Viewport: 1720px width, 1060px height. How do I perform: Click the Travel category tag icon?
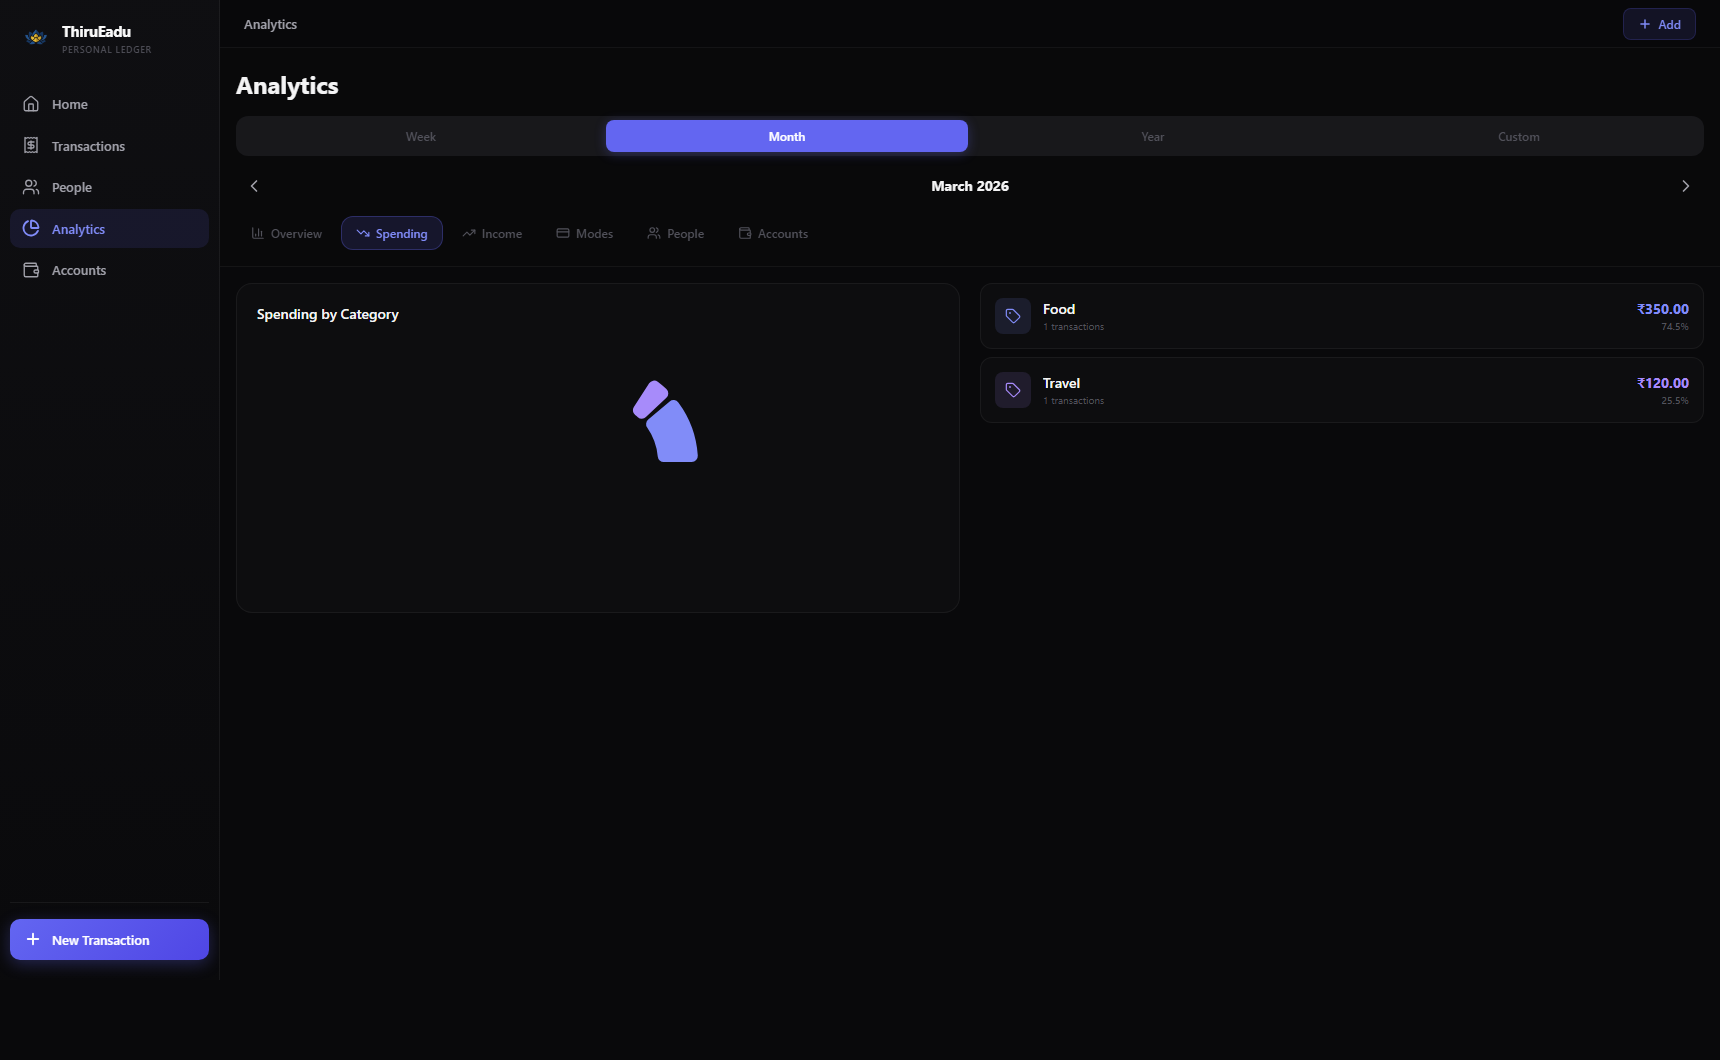pos(1012,389)
